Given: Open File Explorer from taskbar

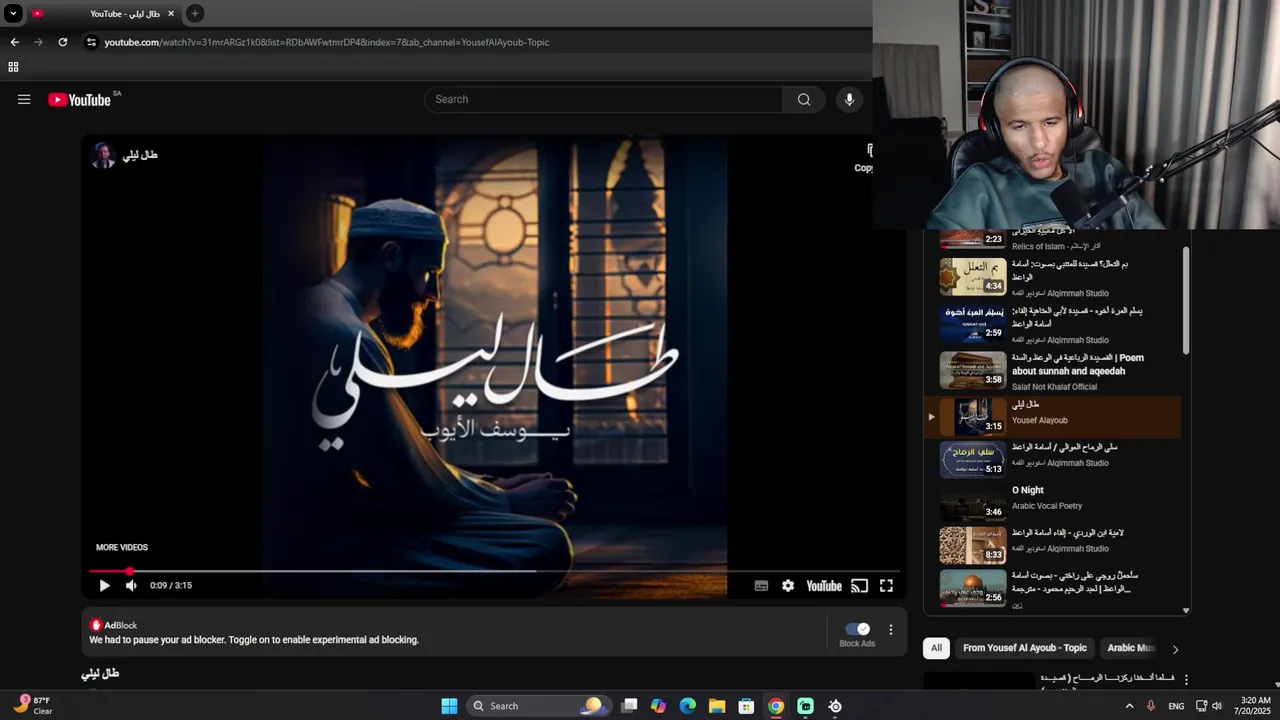Looking at the screenshot, I should pos(717,706).
